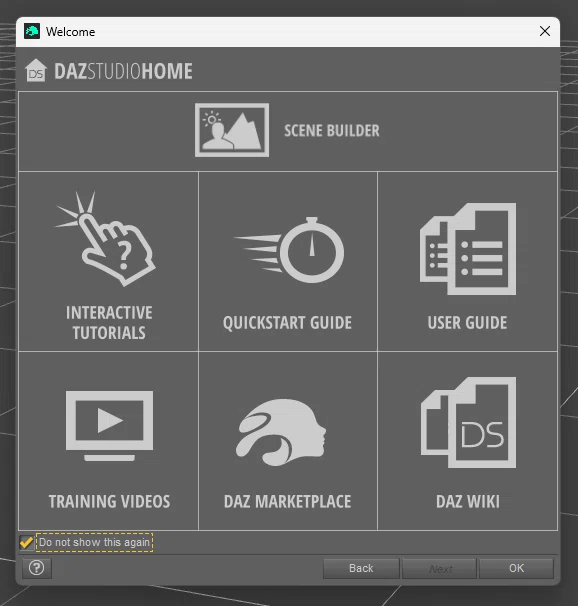Click the Daz Studio title bar app icon
The image size is (578, 606).
pyautogui.click(x=32, y=31)
